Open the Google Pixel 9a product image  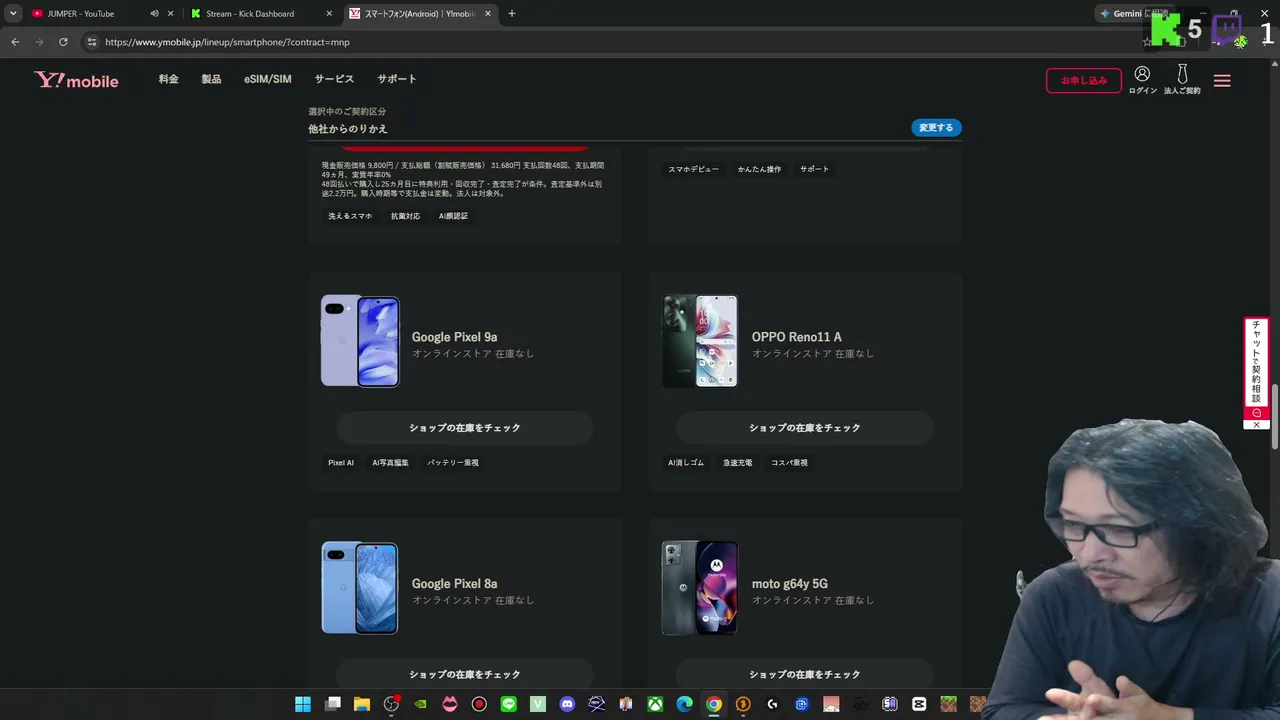pyautogui.click(x=360, y=341)
